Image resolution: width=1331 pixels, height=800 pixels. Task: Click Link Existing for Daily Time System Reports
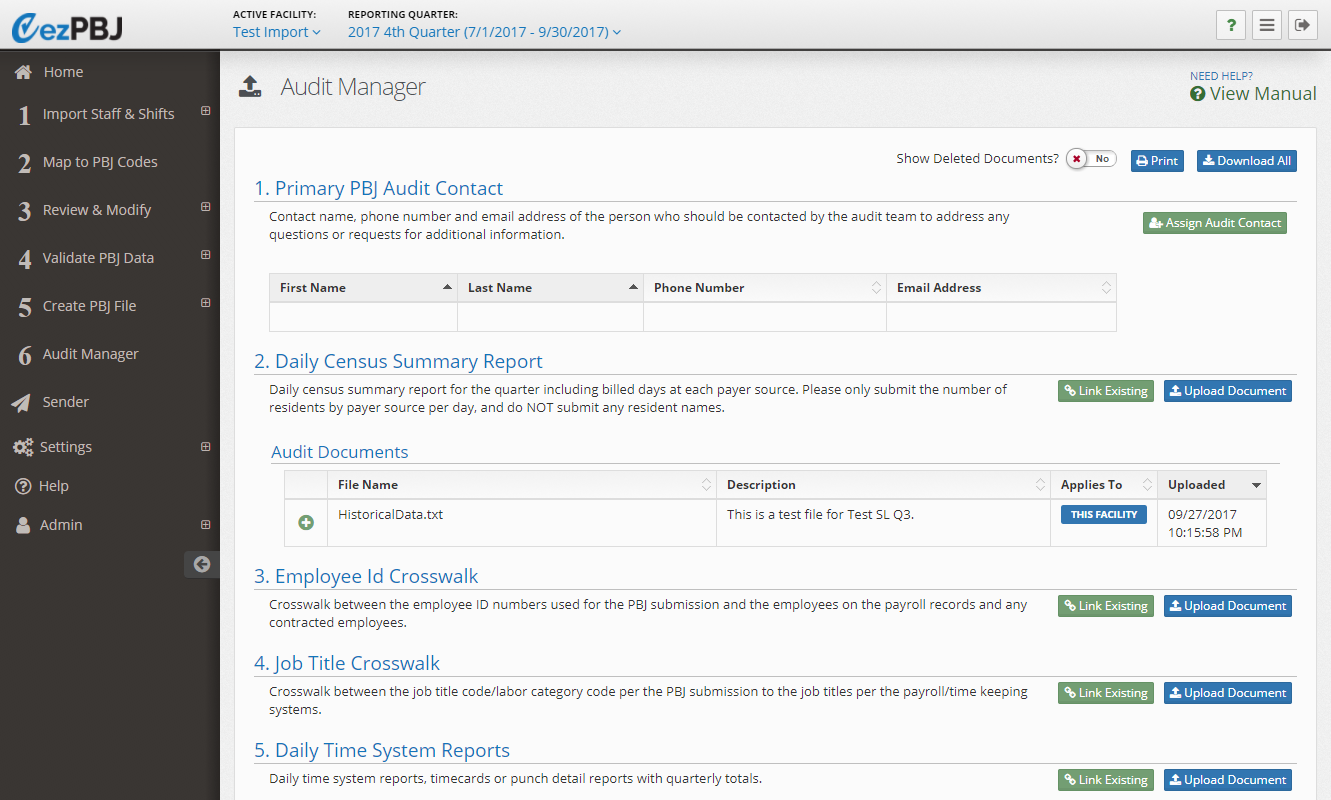pos(1106,780)
